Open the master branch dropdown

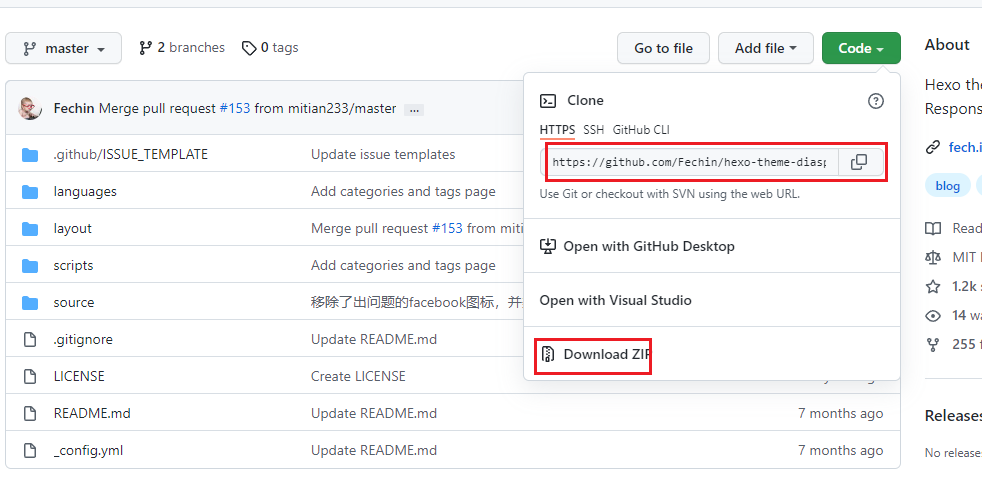[x=64, y=48]
